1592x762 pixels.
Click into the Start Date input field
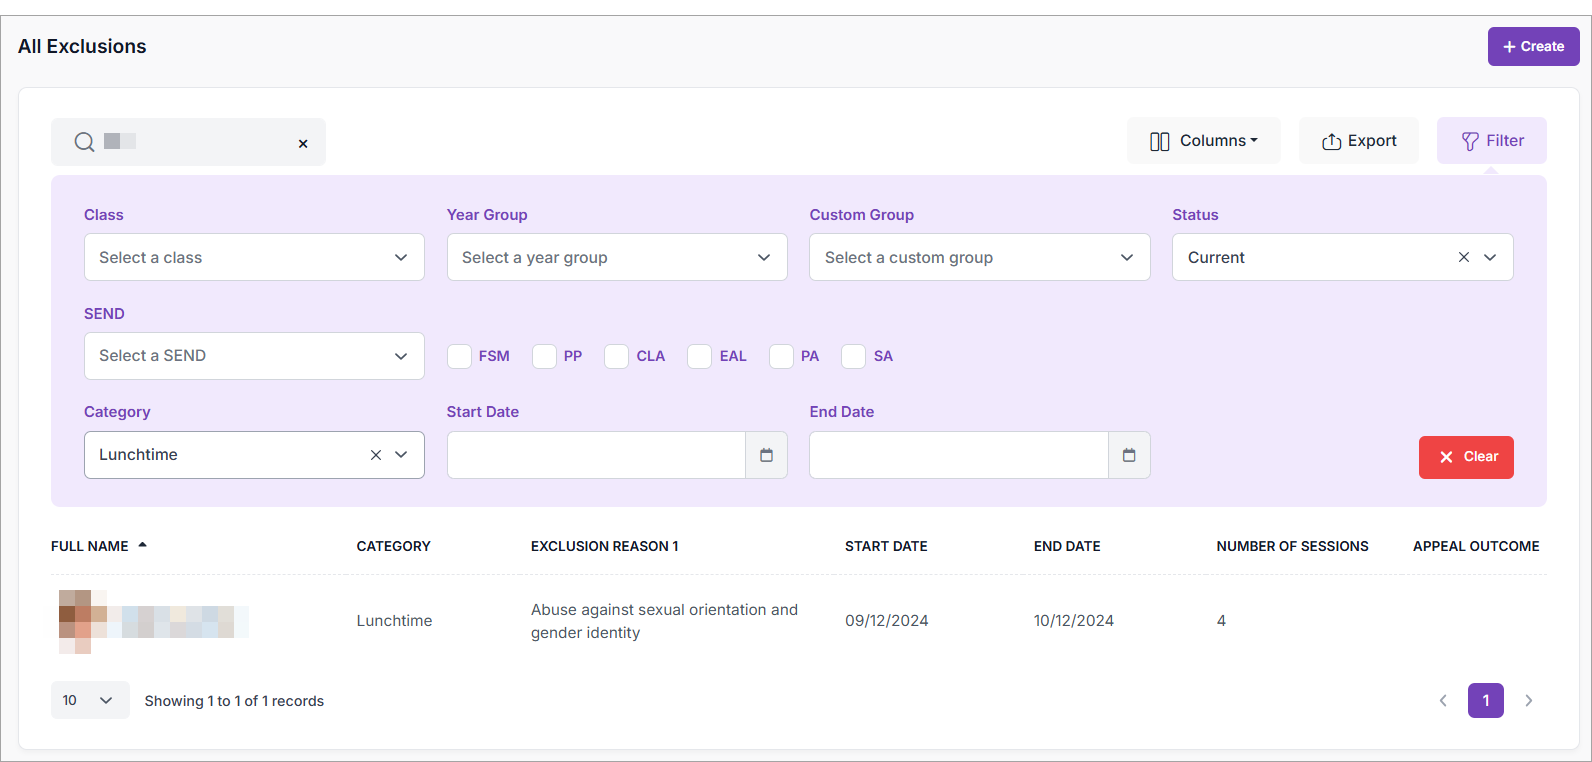pyautogui.click(x=596, y=455)
